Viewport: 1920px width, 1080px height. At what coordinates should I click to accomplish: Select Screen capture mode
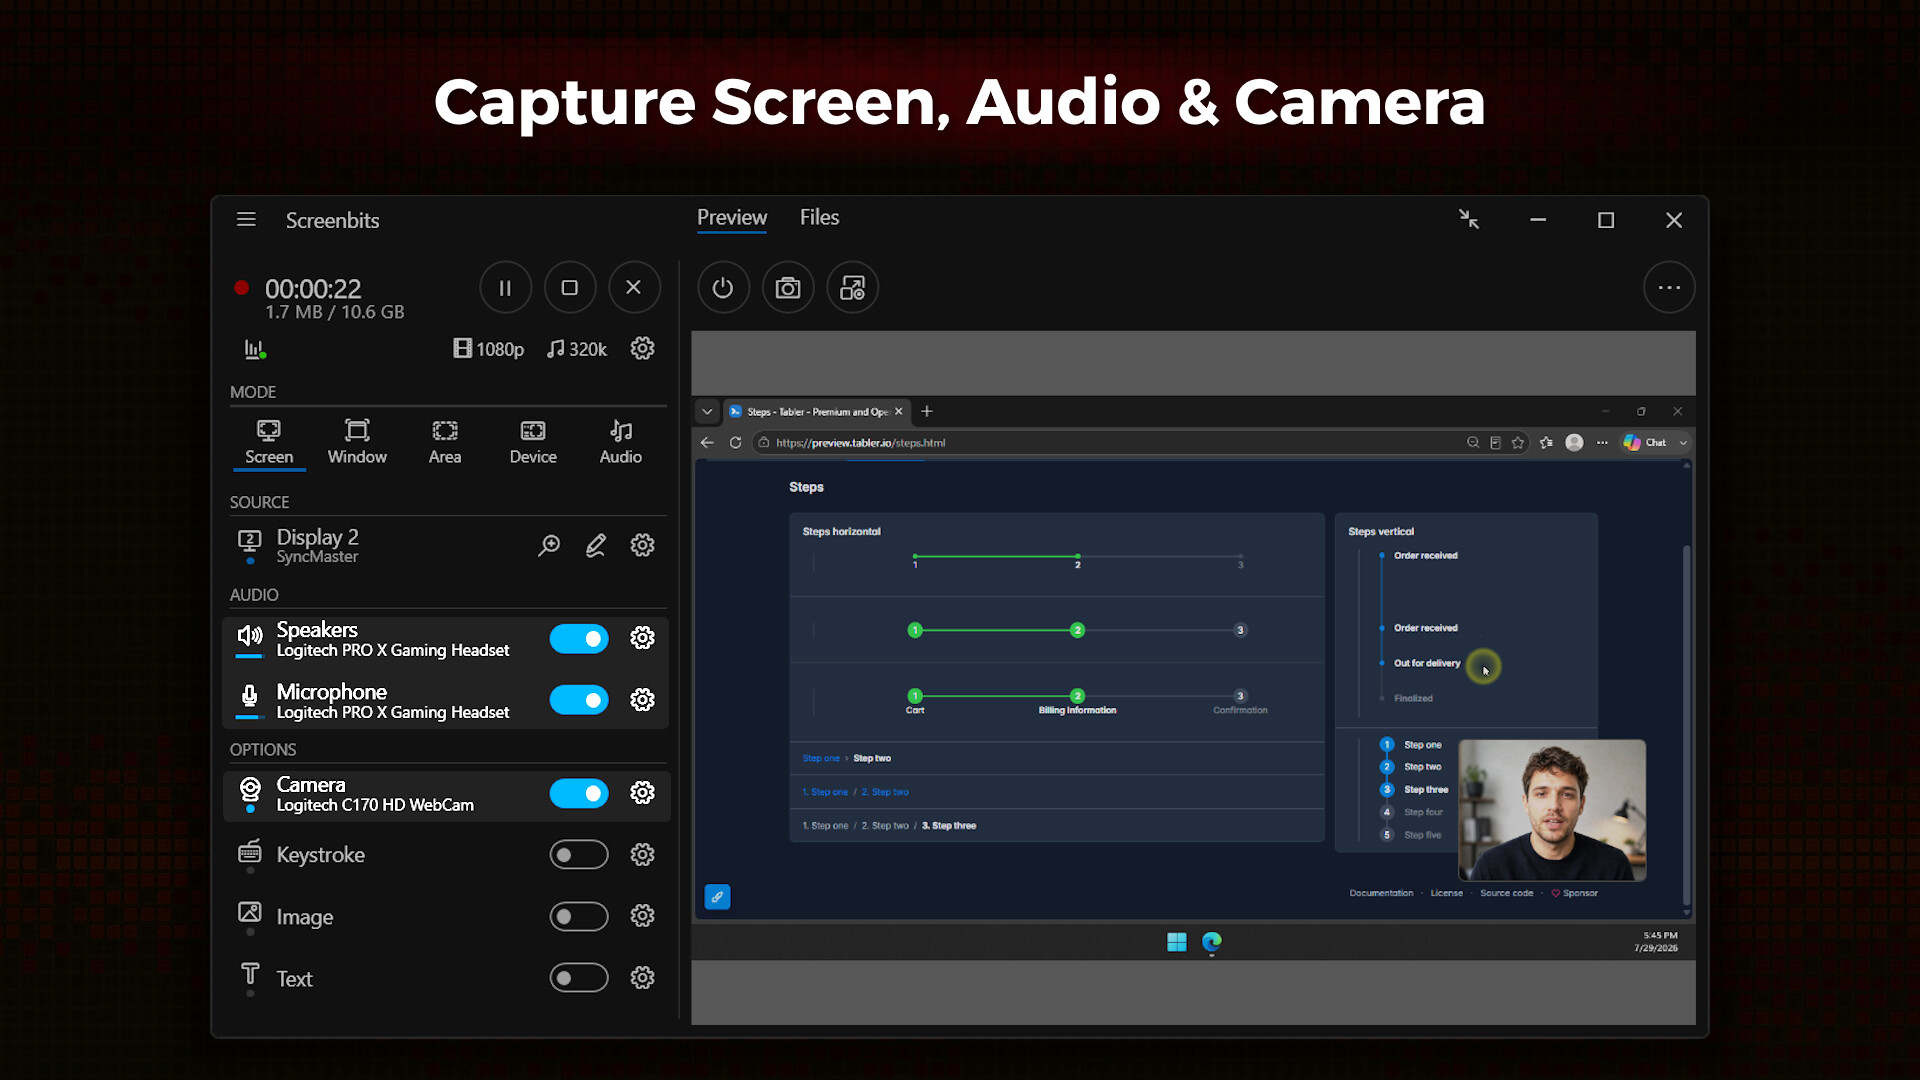pyautogui.click(x=269, y=442)
